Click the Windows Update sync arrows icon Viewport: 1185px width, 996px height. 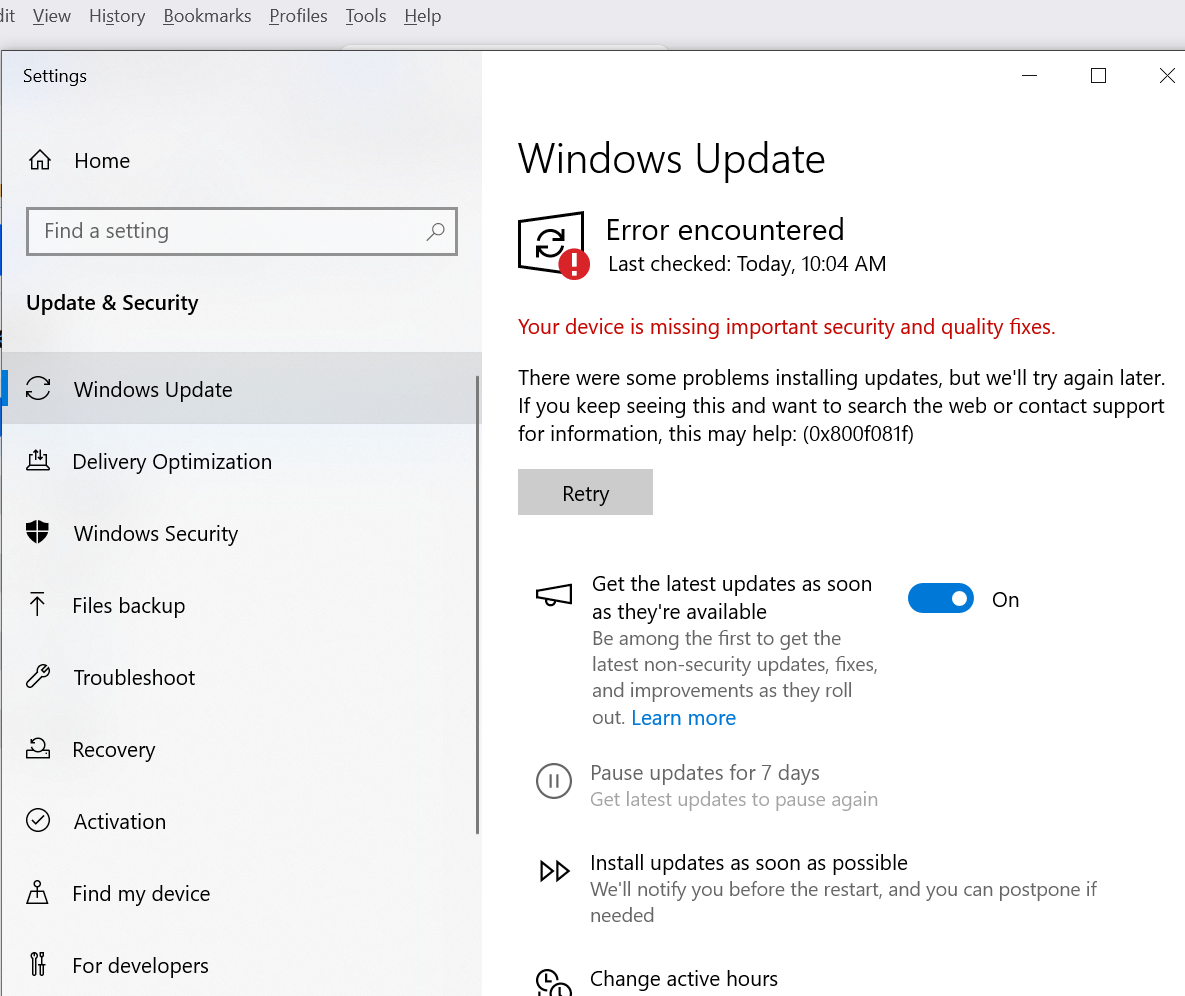pyautogui.click(x=38, y=388)
